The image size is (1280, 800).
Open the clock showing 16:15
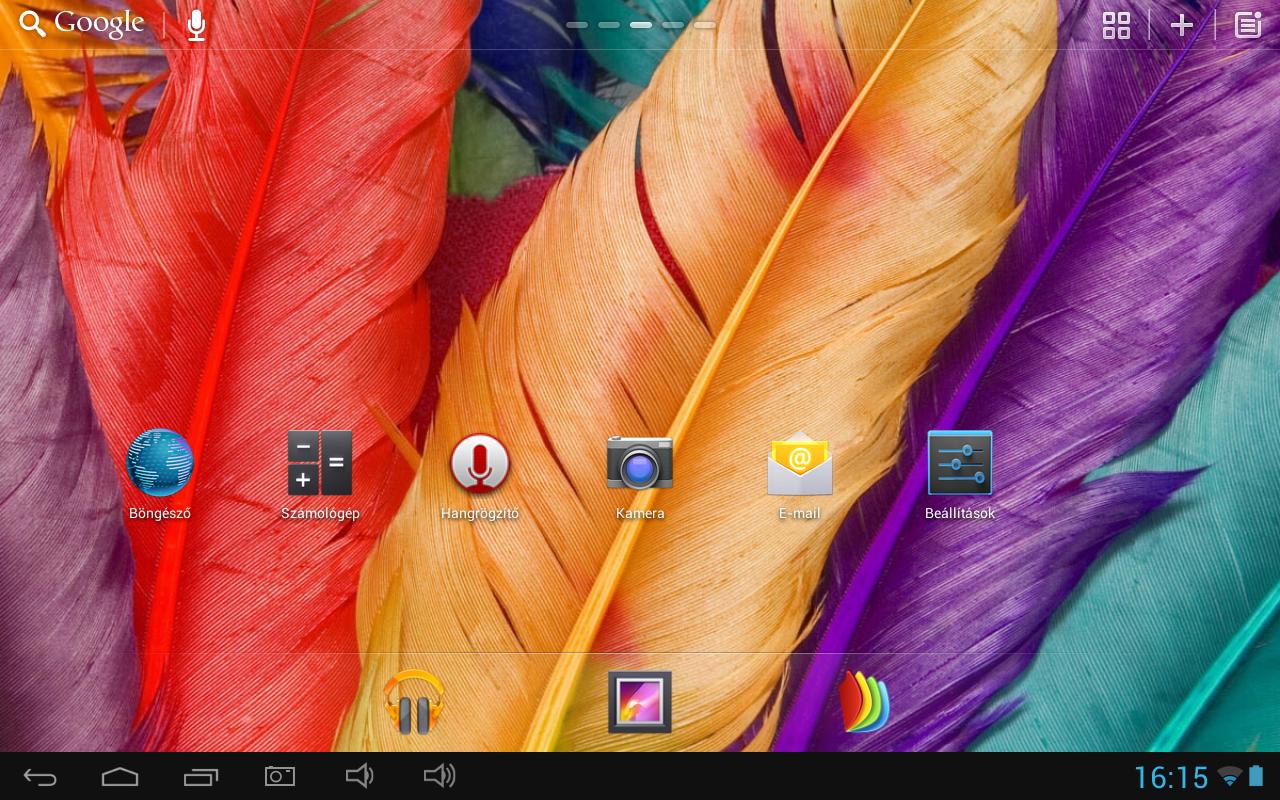coord(1172,777)
